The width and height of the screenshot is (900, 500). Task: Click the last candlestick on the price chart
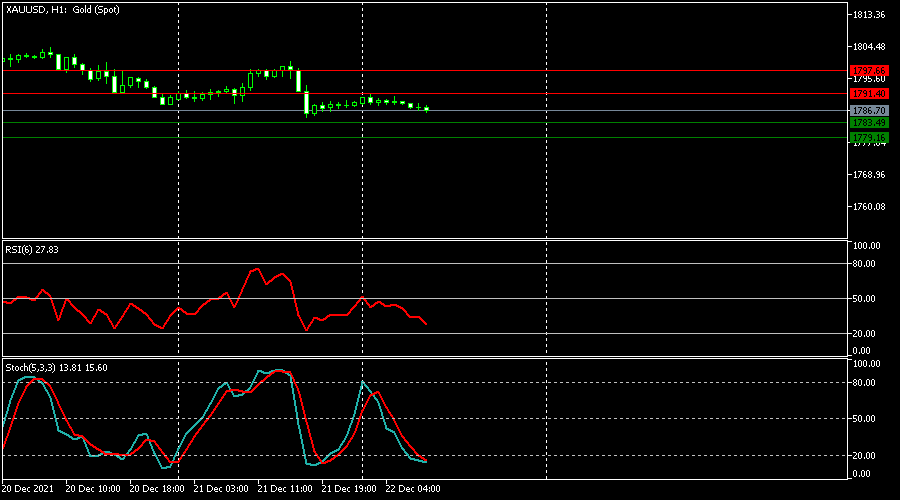pos(426,109)
